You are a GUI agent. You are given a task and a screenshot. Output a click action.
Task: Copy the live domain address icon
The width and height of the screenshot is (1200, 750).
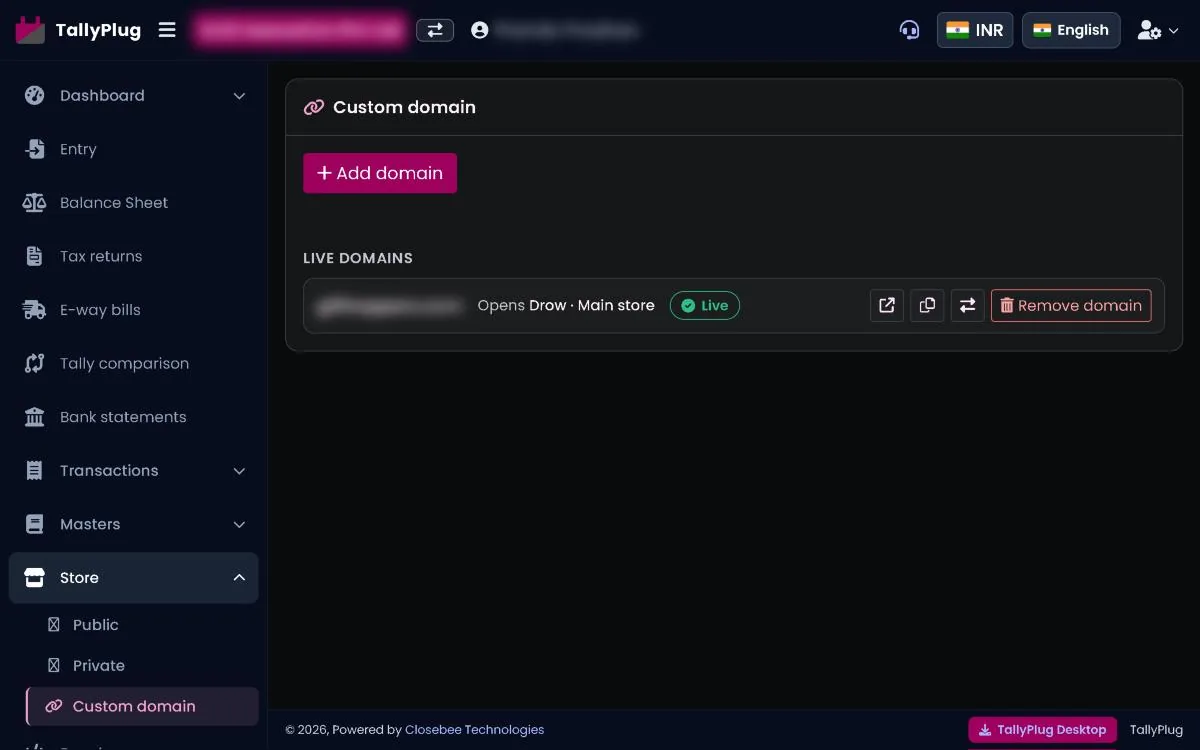(927, 305)
